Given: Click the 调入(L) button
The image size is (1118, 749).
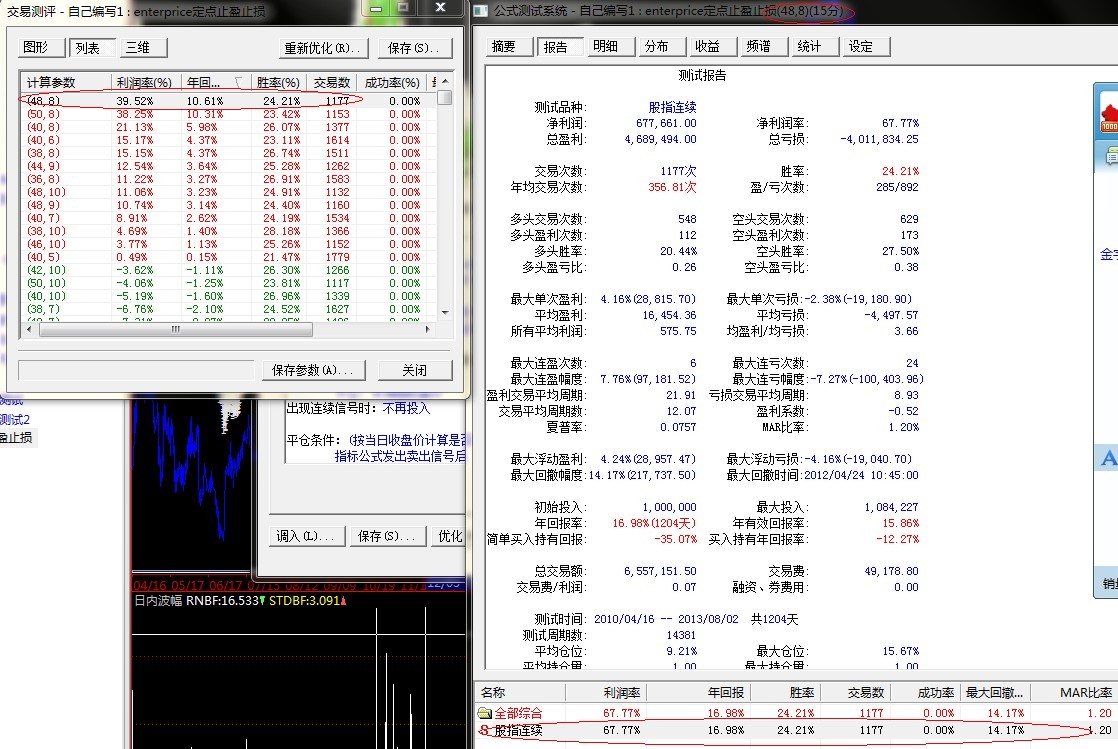Looking at the screenshot, I should tap(306, 536).
